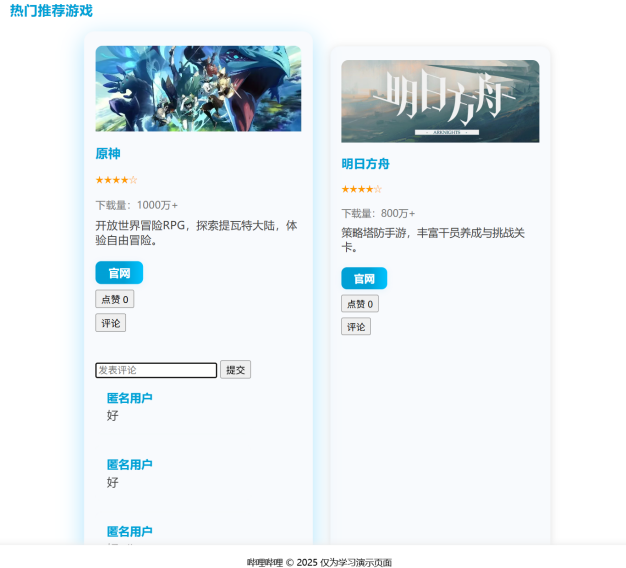Select the 明日方舟 game title
The width and height of the screenshot is (626, 568).
pyautogui.click(x=365, y=164)
